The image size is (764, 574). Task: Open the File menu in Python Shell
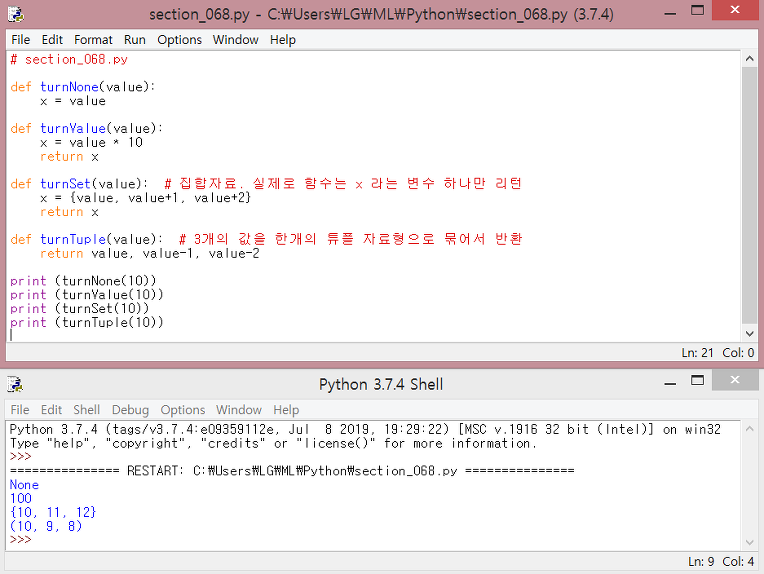click(x=20, y=410)
